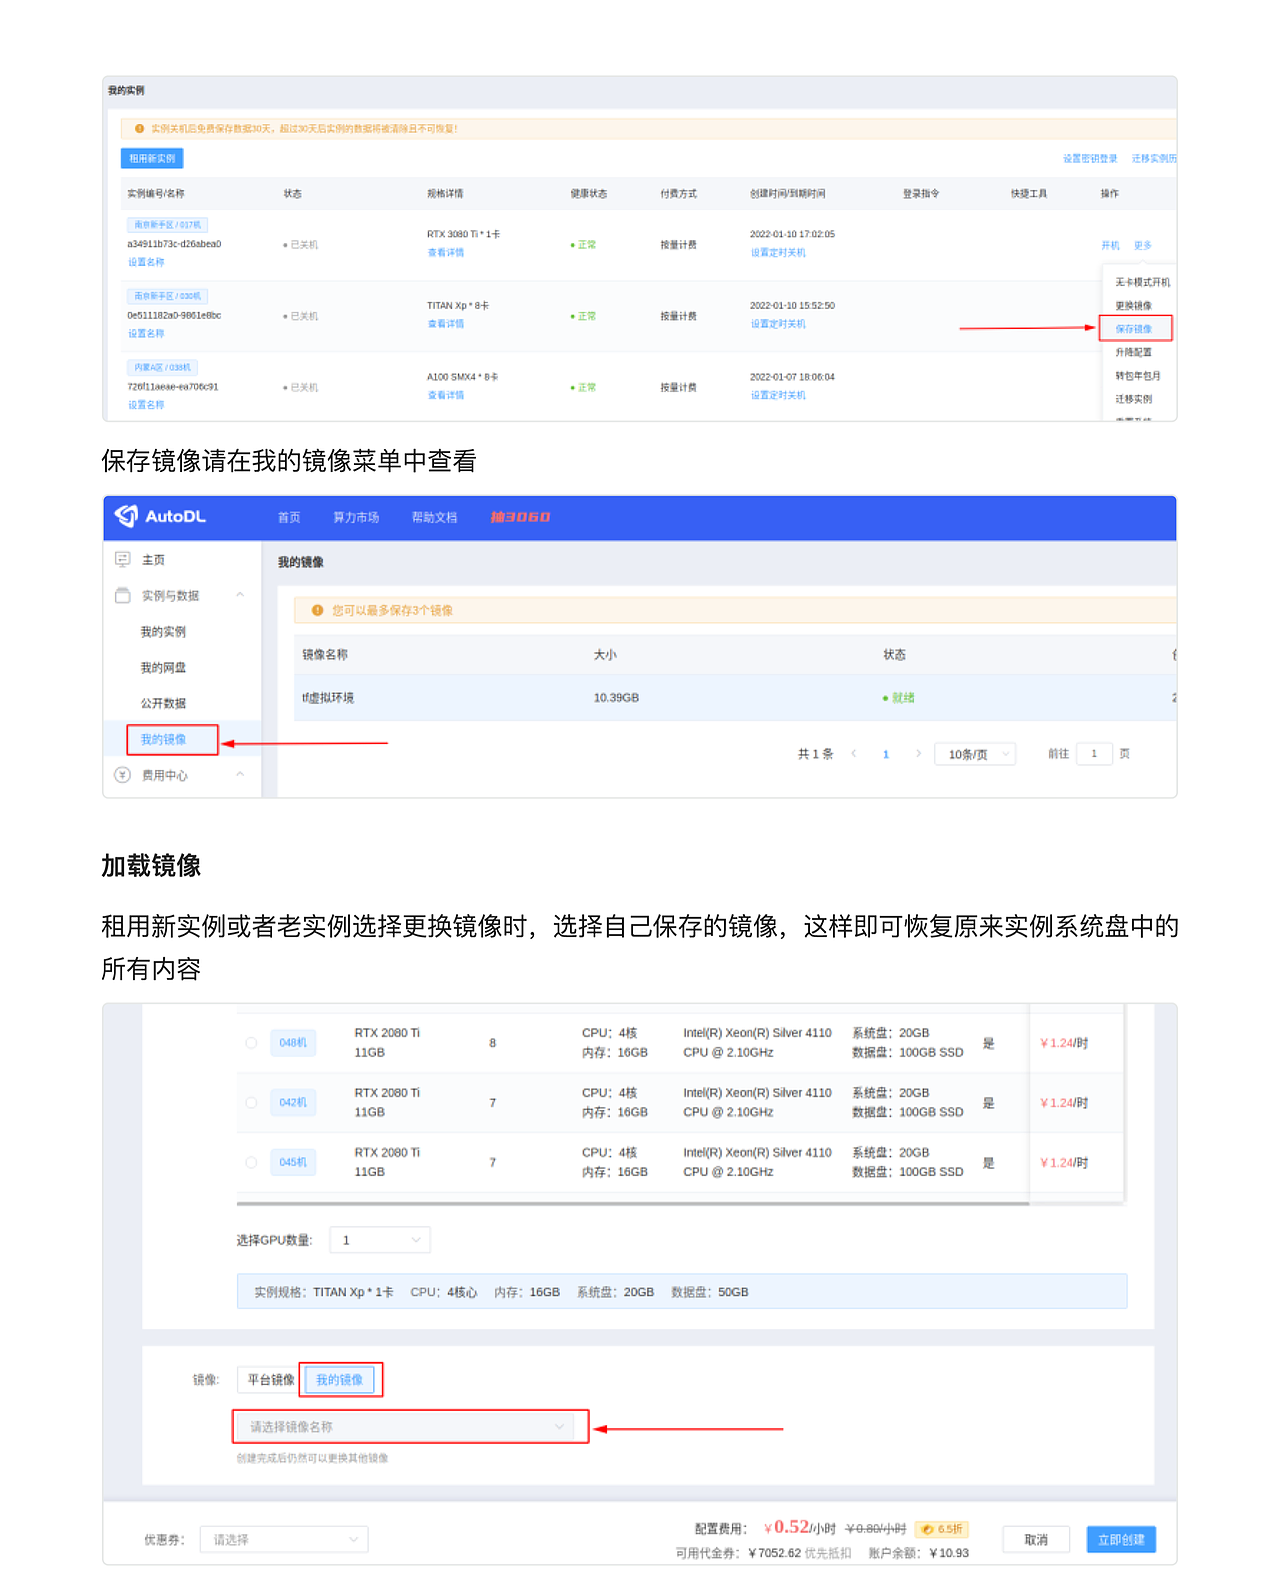Click the 042机 machine tag
The width and height of the screenshot is (1280, 1587).
tap(293, 1103)
